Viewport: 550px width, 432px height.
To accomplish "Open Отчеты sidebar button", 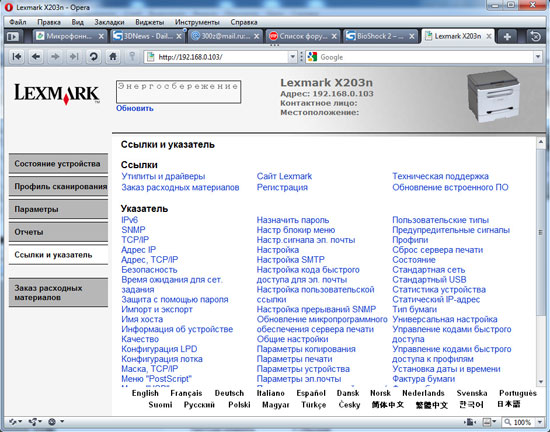I will tap(58, 232).
